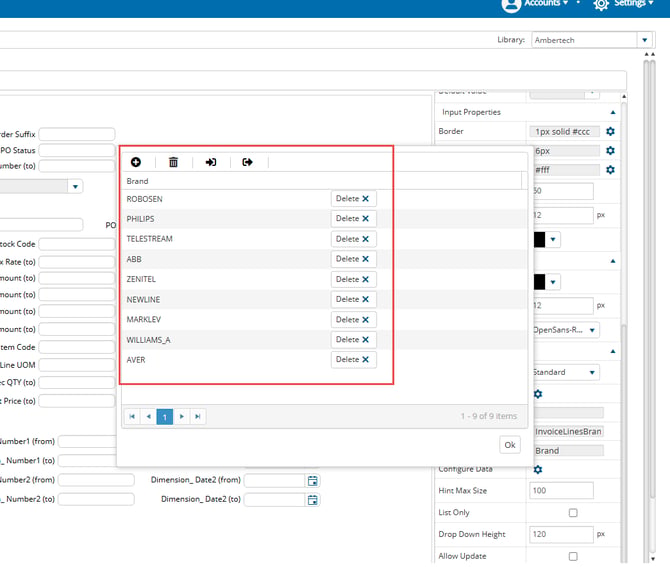
Task: Delete the TELESTREAM brand row
Action: [x=353, y=239]
